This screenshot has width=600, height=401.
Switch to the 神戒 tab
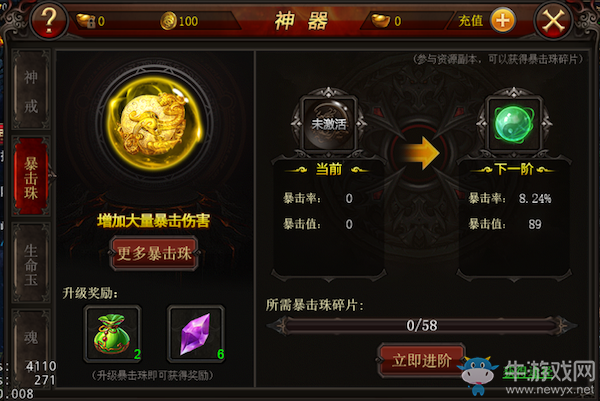[x=31, y=90]
